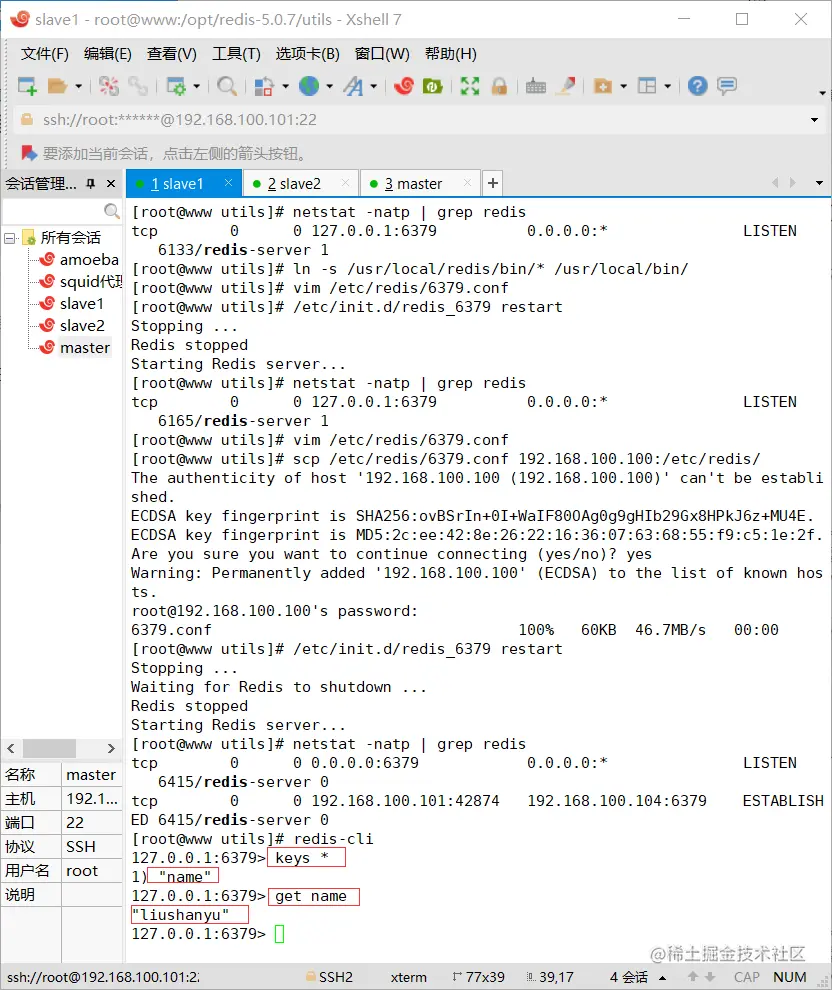832x990 pixels.
Task: Click session tree horizontal scrollbar right arrow
Action: click(111, 748)
